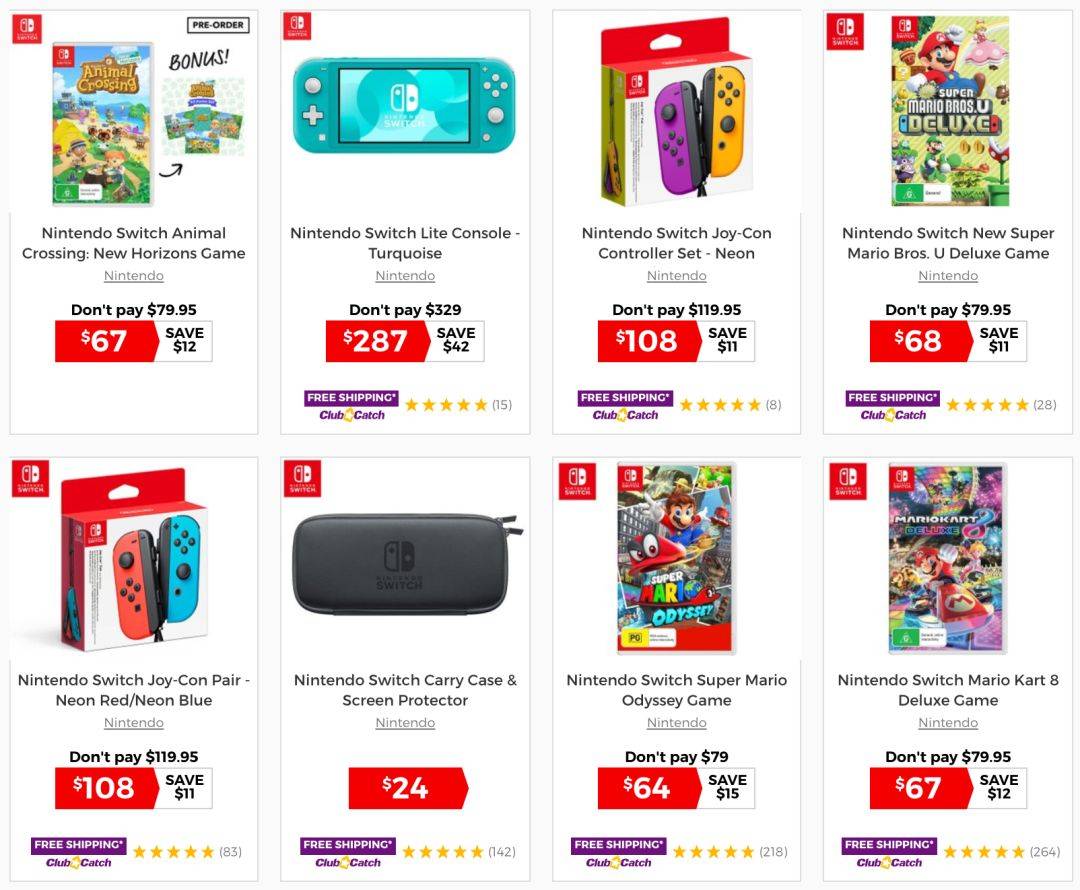Open Nintendo Switch Super Mario Odyssey Game title
Viewport: 1080px width, 890px height.
pyautogui.click(x=676, y=690)
